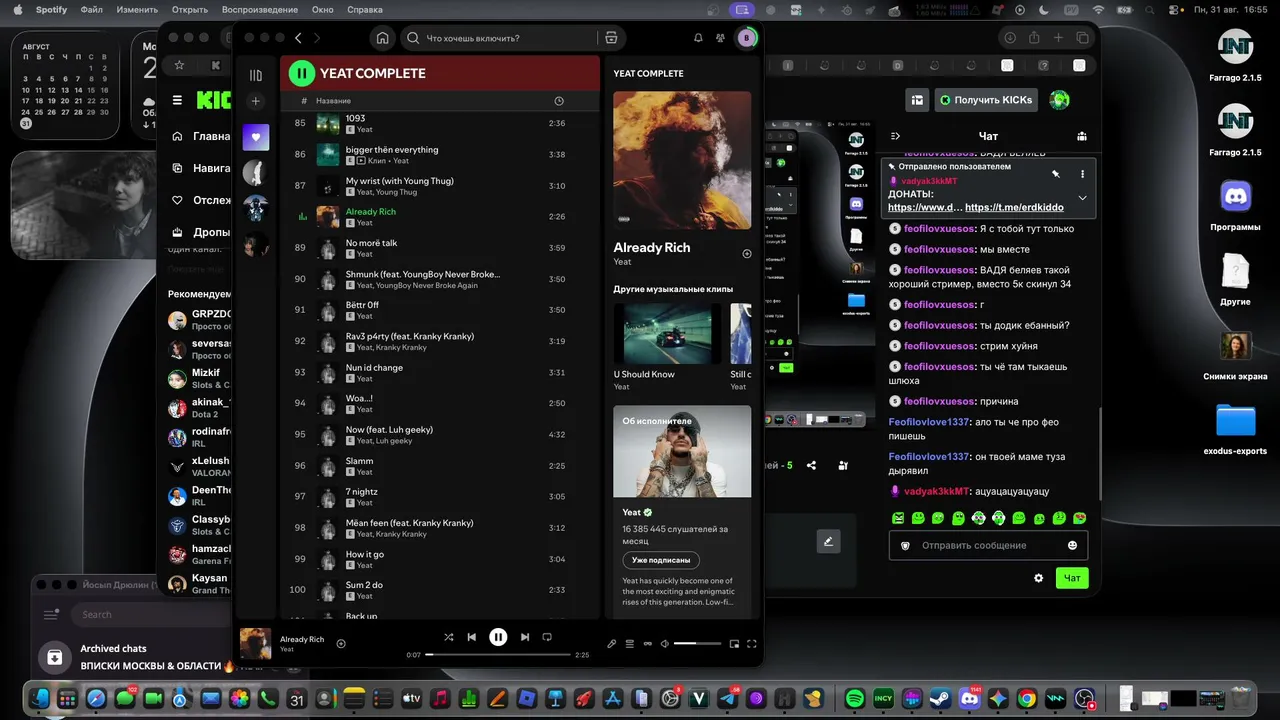The width and height of the screenshot is (1280, 720).
Task: Open Воспроизведение menu in menu bar
Action: click(x=260, y=9)
